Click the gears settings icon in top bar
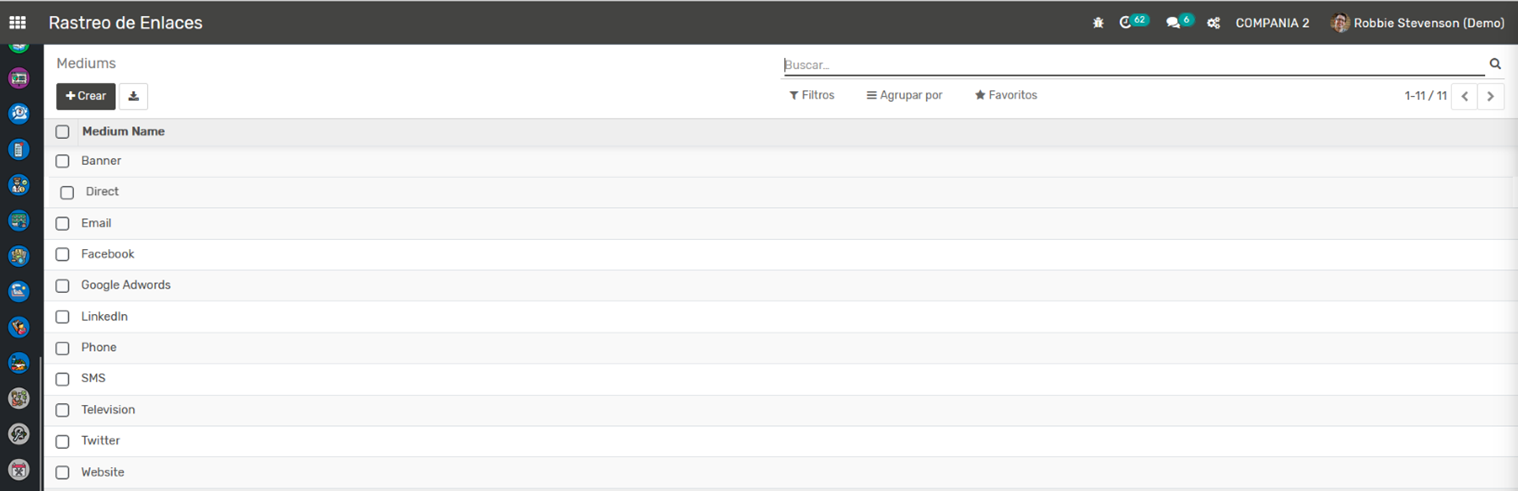Viewport: 1518px width, 491px height. [x=1213, y=23]
